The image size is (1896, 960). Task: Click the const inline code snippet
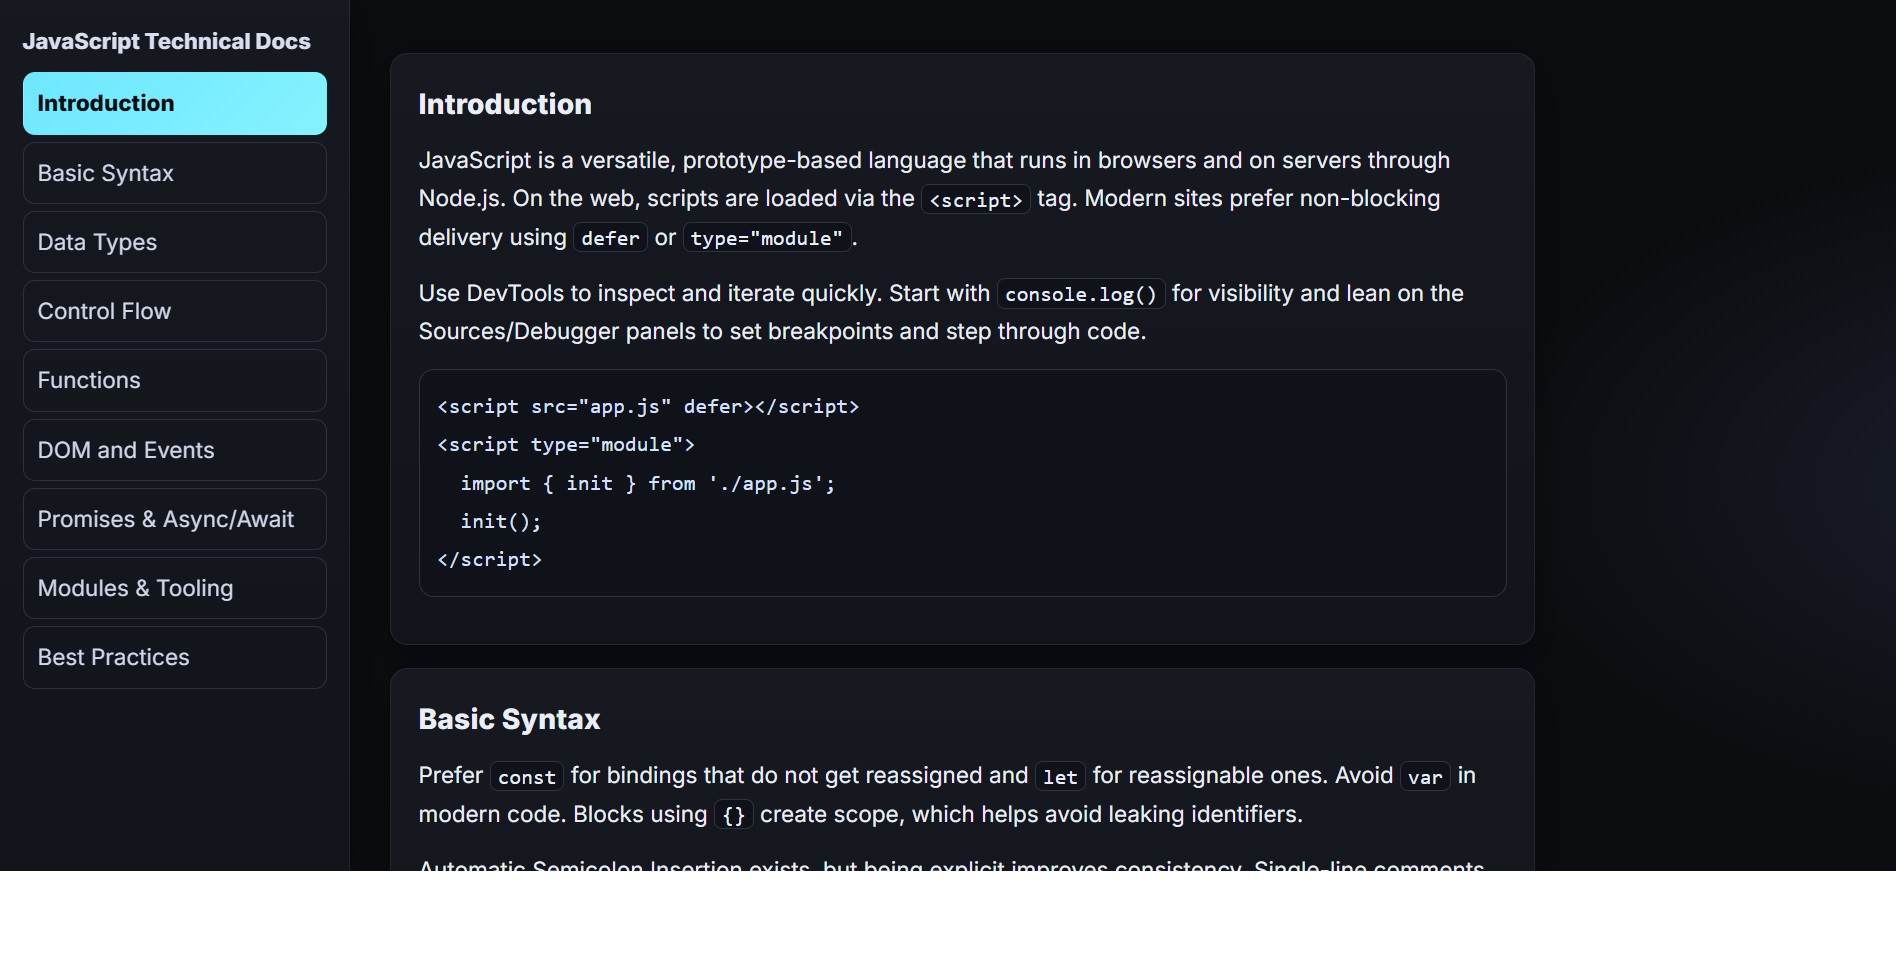526,777
